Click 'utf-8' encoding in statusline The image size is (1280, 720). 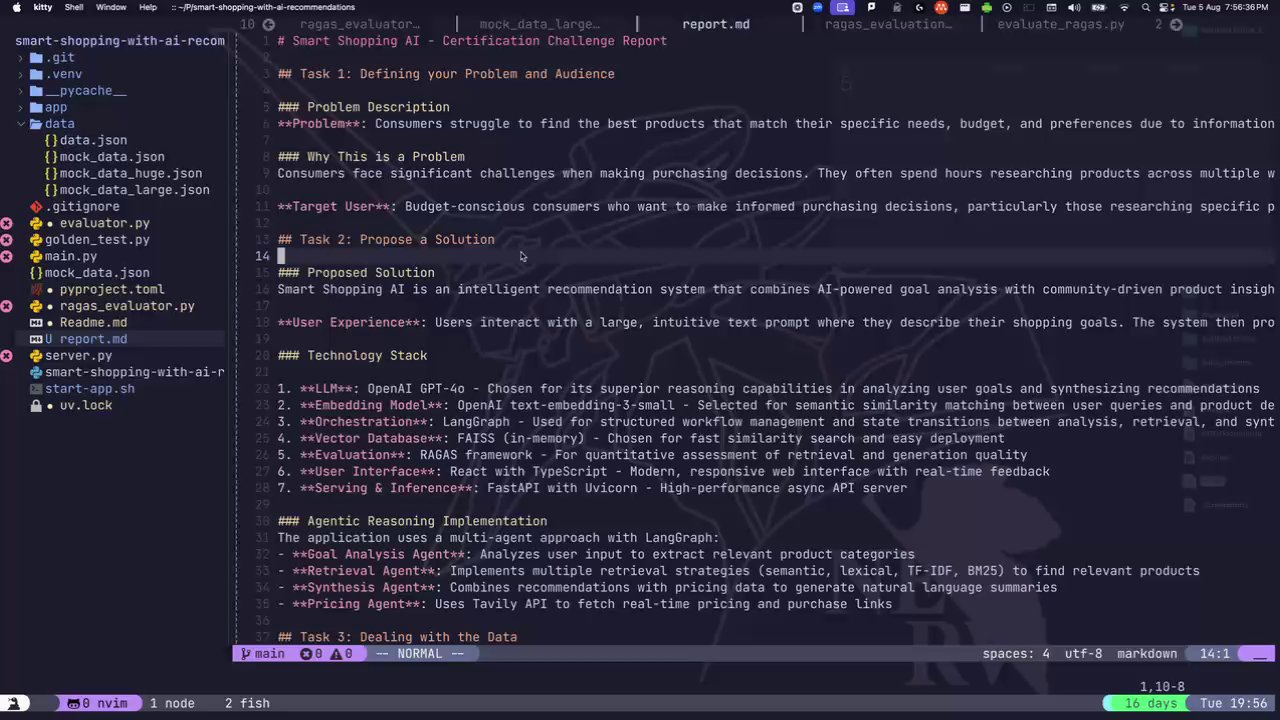point(1083,654)
